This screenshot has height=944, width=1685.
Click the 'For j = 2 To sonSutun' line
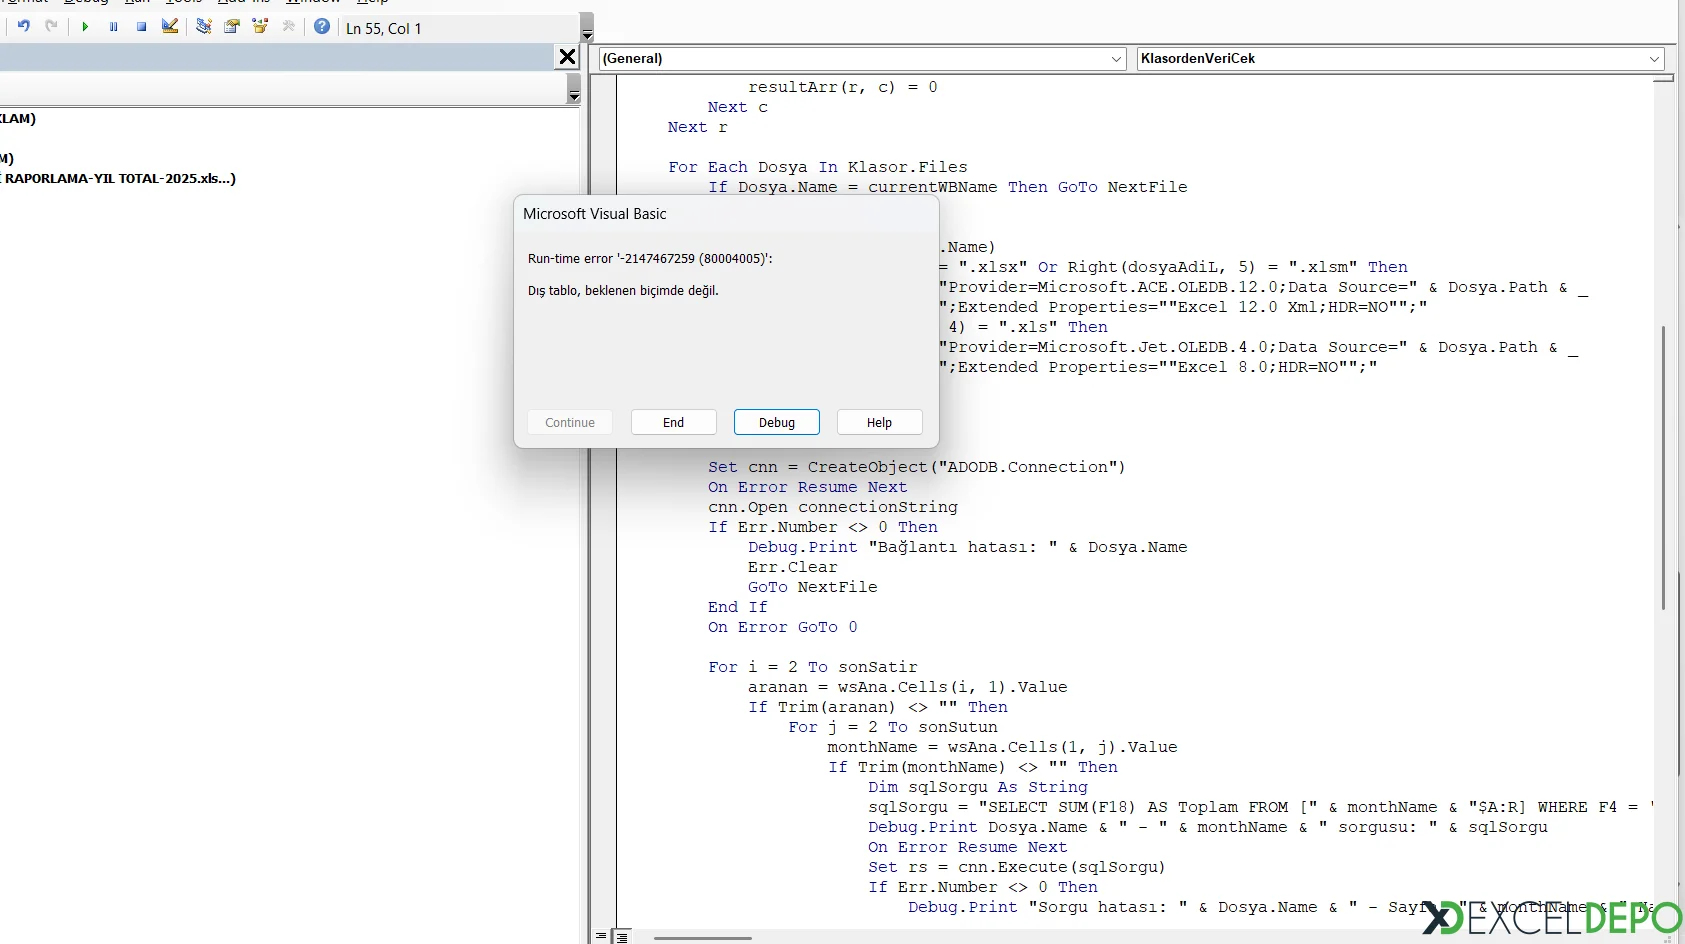893,727
